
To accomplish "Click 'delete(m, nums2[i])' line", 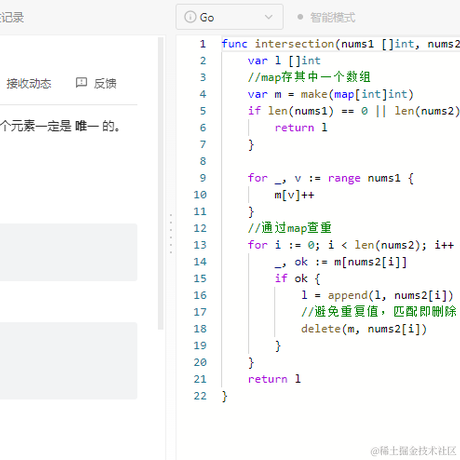I will 364,329.
